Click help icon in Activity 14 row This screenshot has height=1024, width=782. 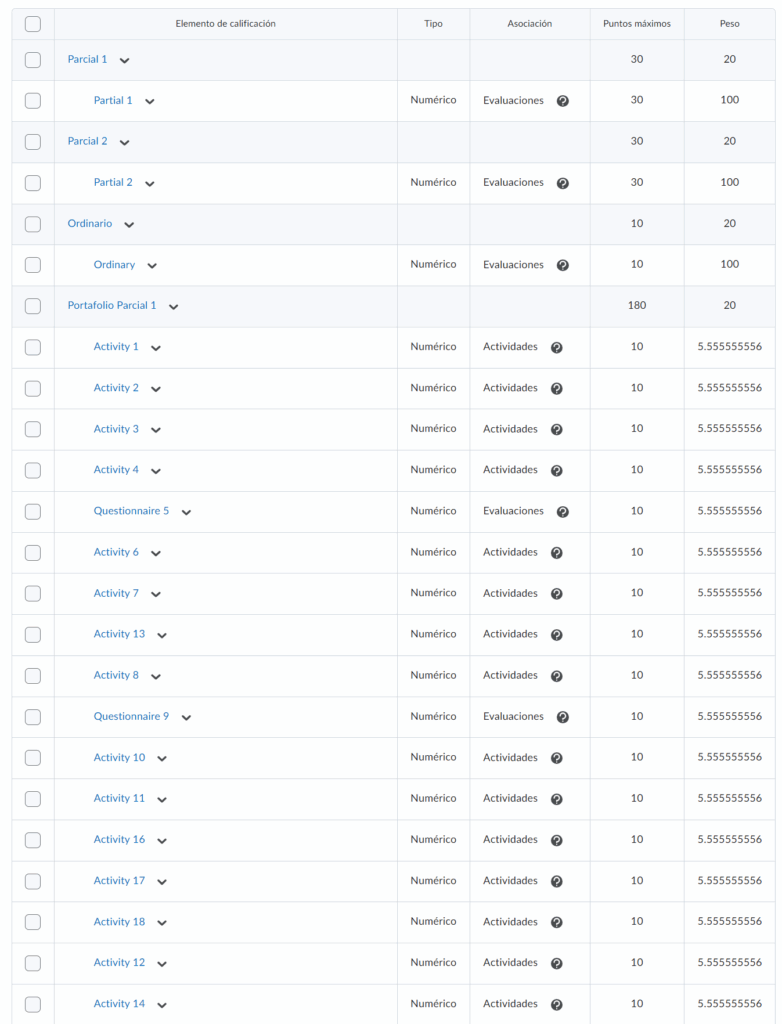557,1005
